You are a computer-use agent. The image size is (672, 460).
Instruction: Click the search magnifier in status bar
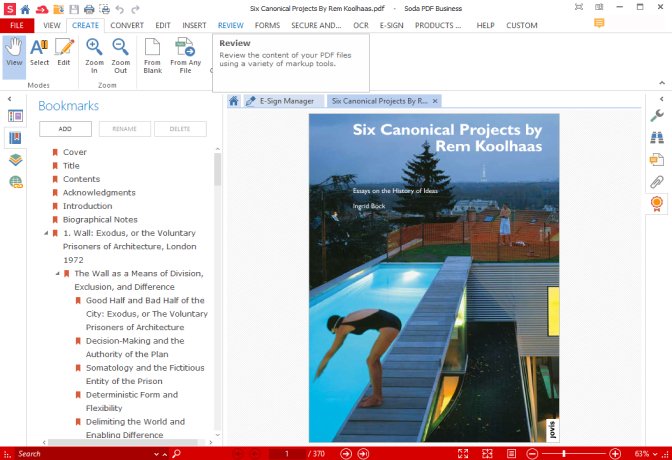point(176,454)
